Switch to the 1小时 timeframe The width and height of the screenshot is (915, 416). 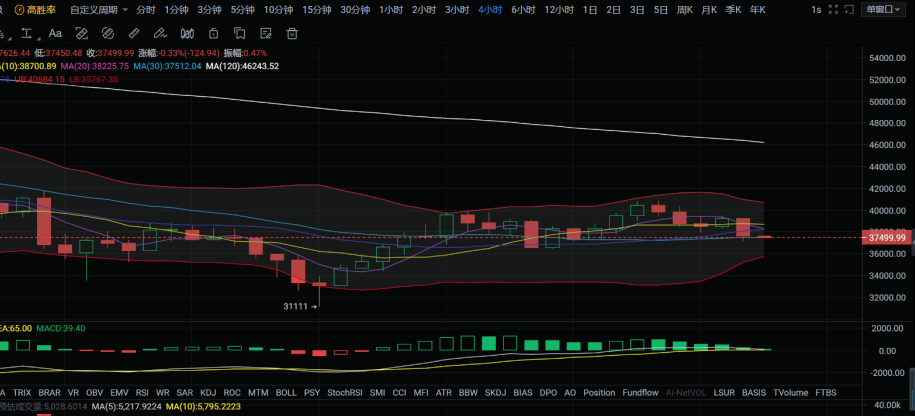coord(391,9)
